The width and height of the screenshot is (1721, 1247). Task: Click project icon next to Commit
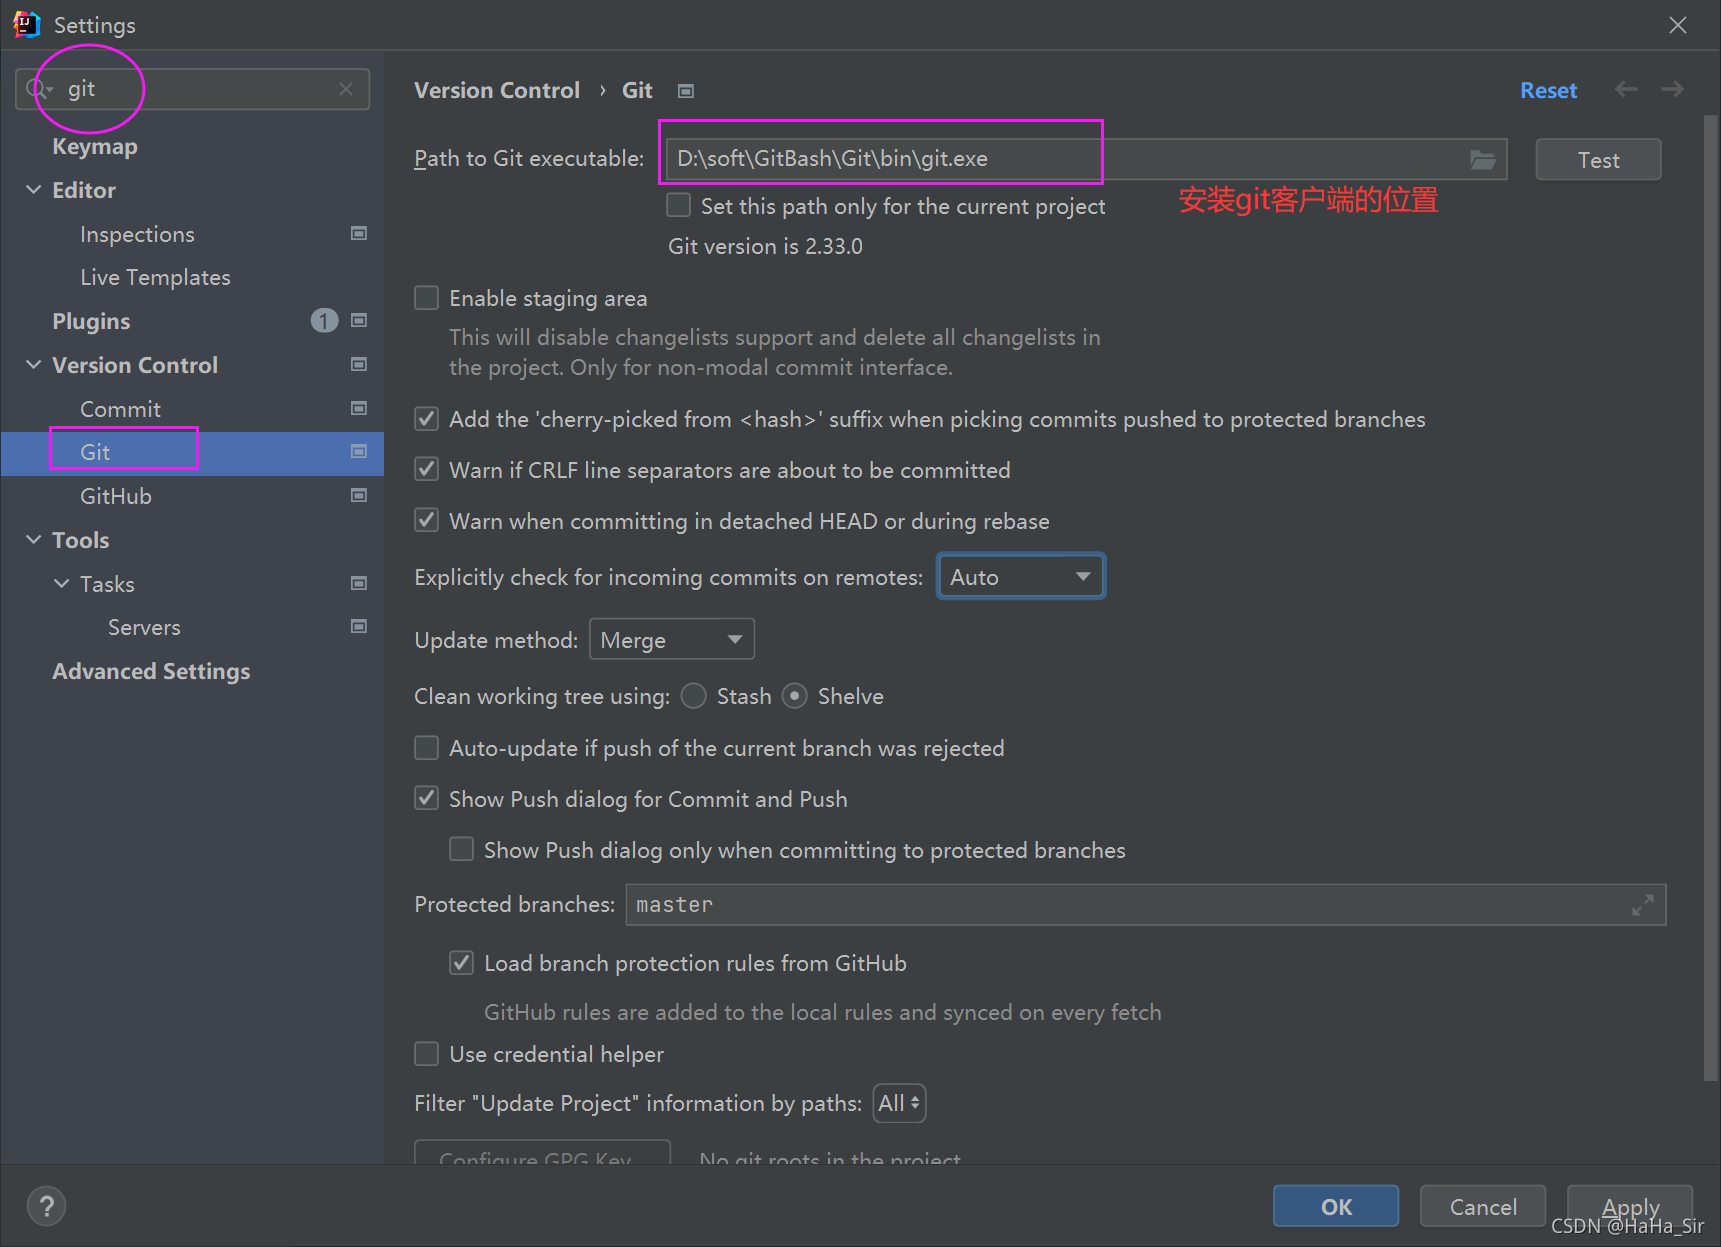359,408
